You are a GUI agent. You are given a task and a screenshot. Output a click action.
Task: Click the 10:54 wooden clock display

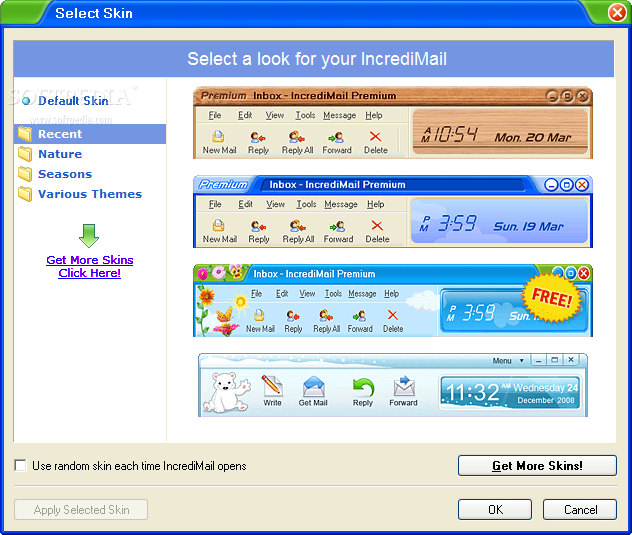[x=450, y=134]
